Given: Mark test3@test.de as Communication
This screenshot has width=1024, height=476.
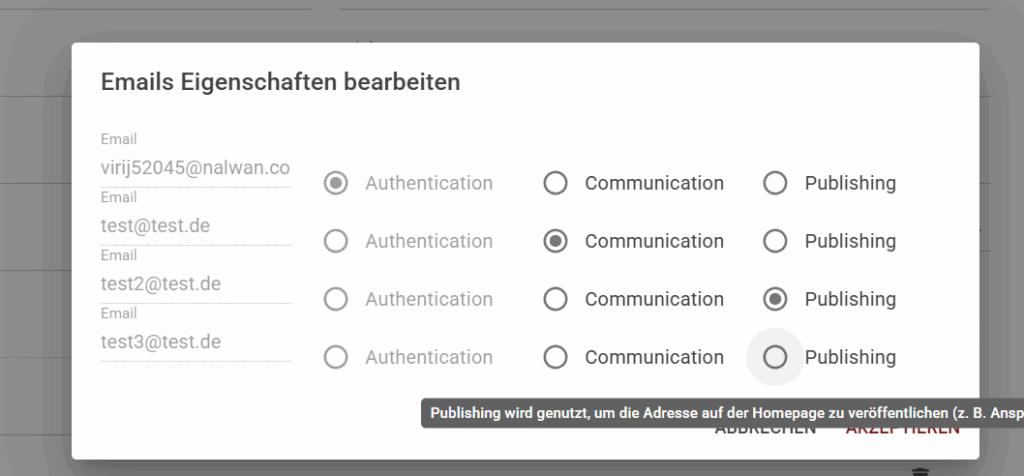Looking at the screenshot, I should pyautogui.click(x=555, y=357).
